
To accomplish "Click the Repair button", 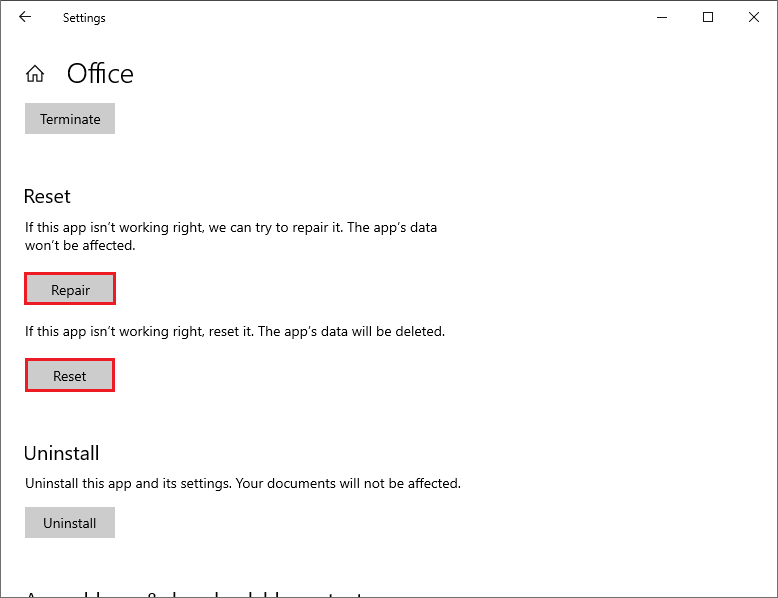I will pyautogui.click(x=70, y=289).
